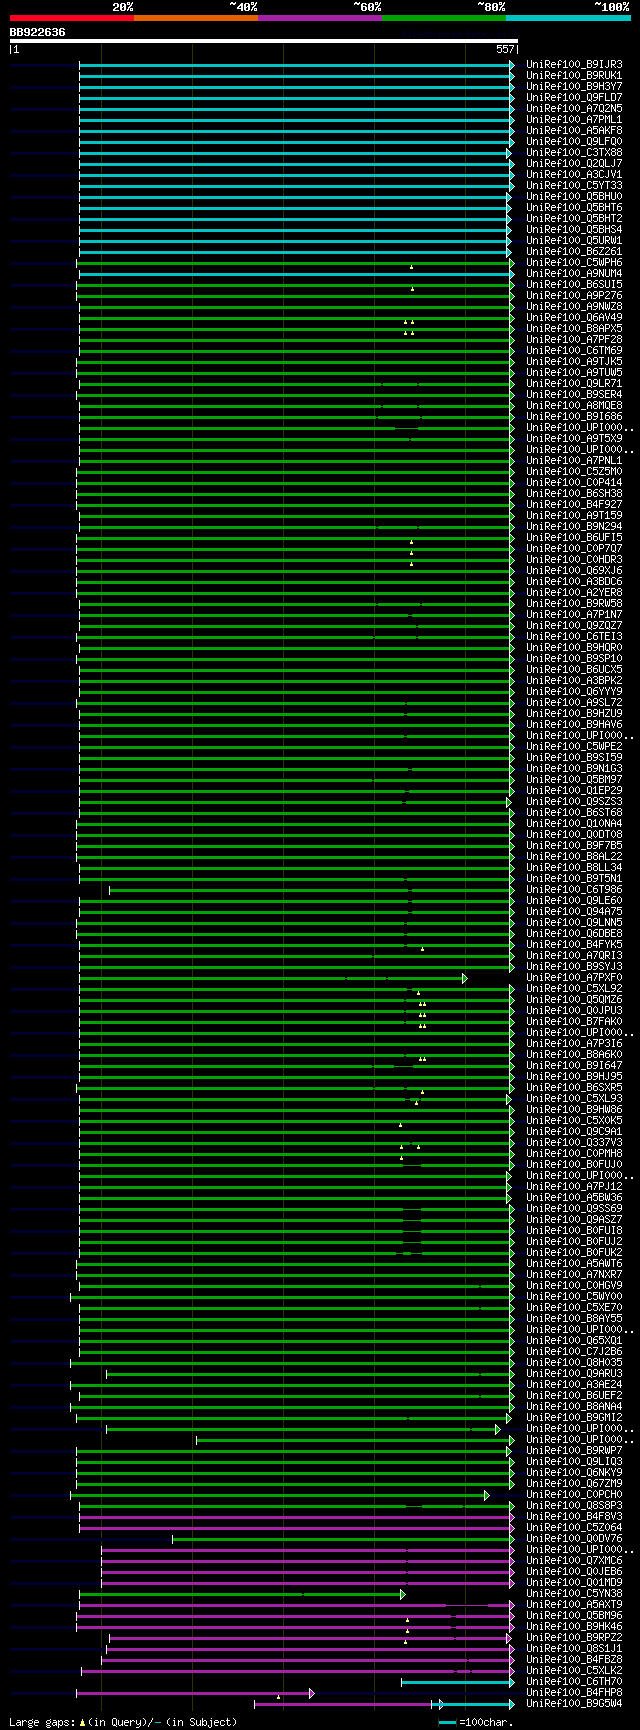Click purple alignment bar of UniRef100_Q0JEB6
640x1730 pixels.
point(307,1572)
